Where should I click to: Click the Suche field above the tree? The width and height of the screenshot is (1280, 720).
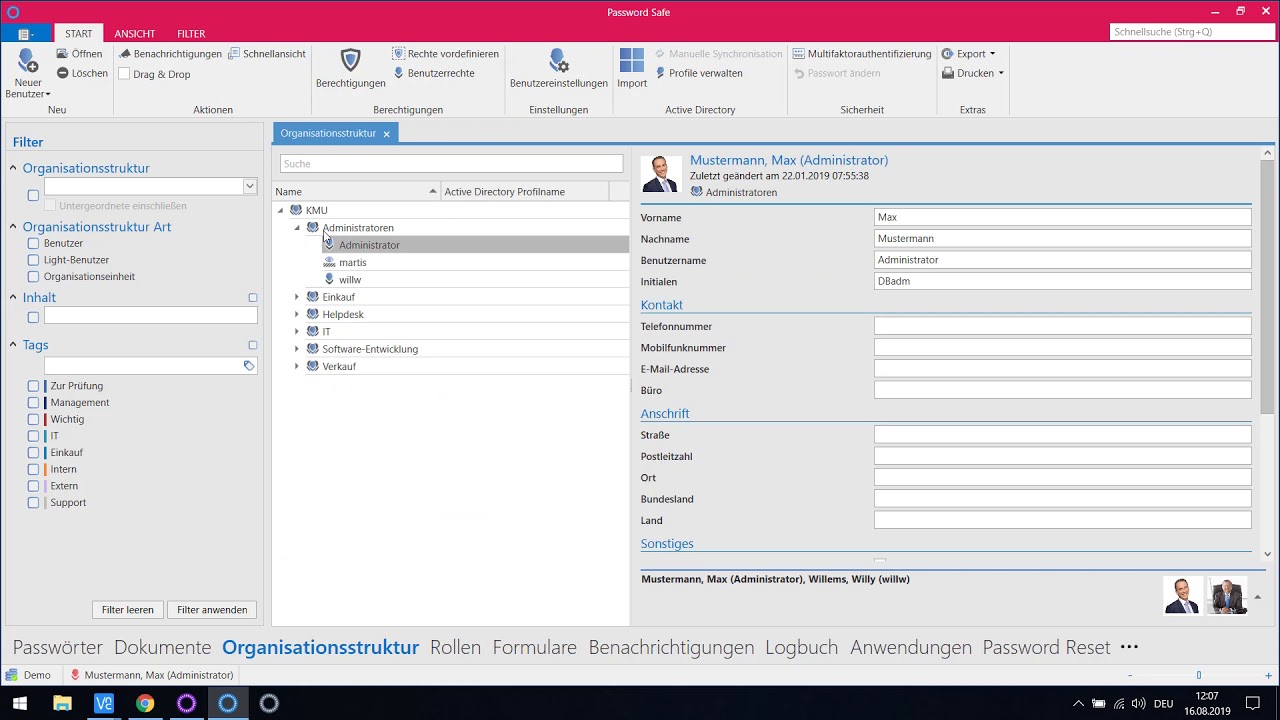point(452,164)
